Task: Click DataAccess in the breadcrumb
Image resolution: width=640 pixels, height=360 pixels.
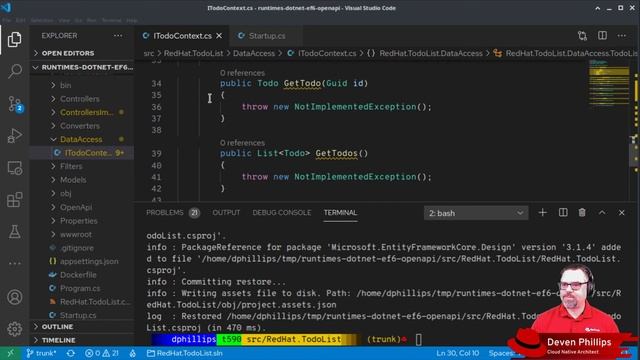Action: (253, 53)
